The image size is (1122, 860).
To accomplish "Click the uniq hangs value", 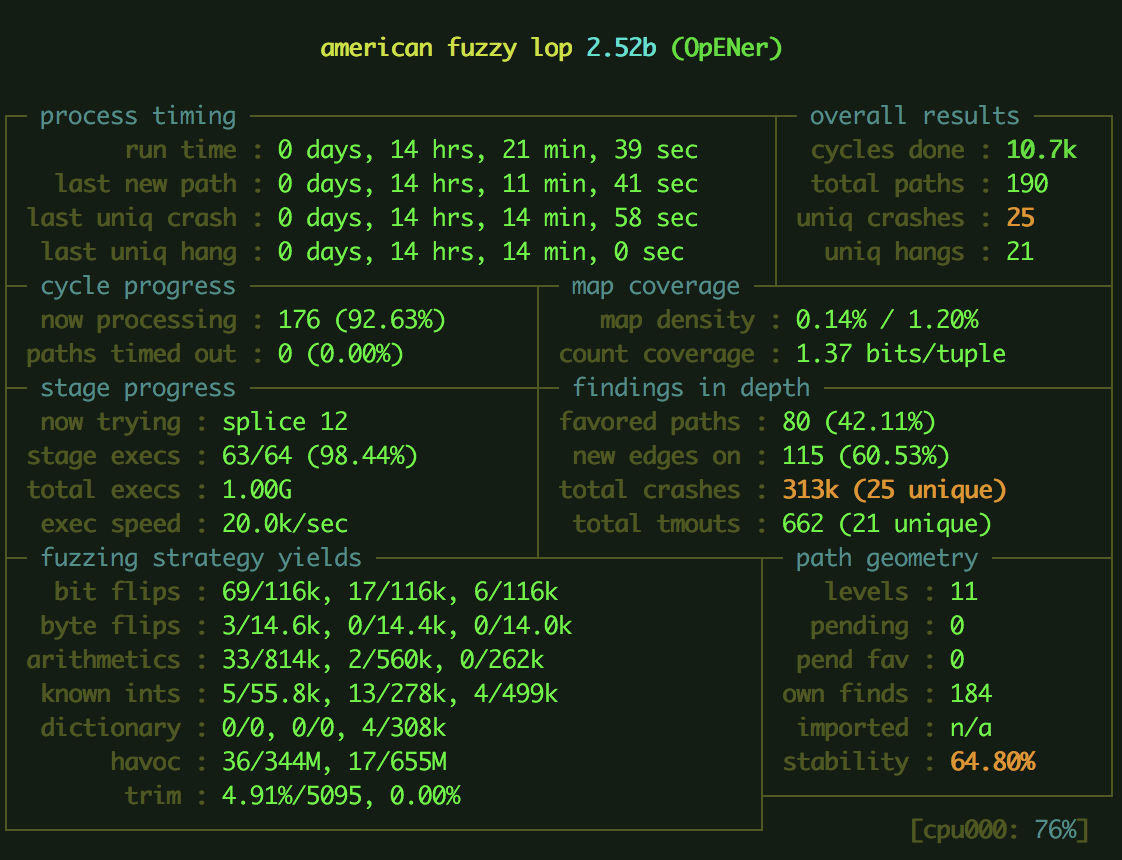I will click(x=1020, y=251).
